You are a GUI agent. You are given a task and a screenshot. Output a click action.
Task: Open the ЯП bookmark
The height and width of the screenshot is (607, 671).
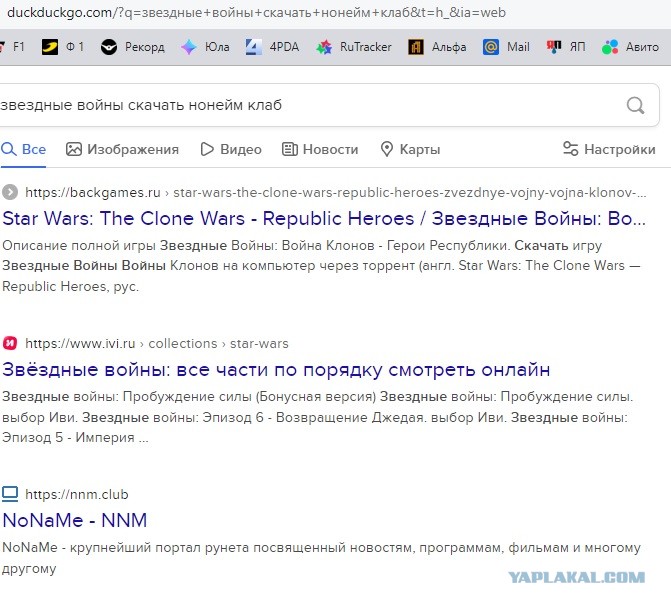tap(566, 47)
